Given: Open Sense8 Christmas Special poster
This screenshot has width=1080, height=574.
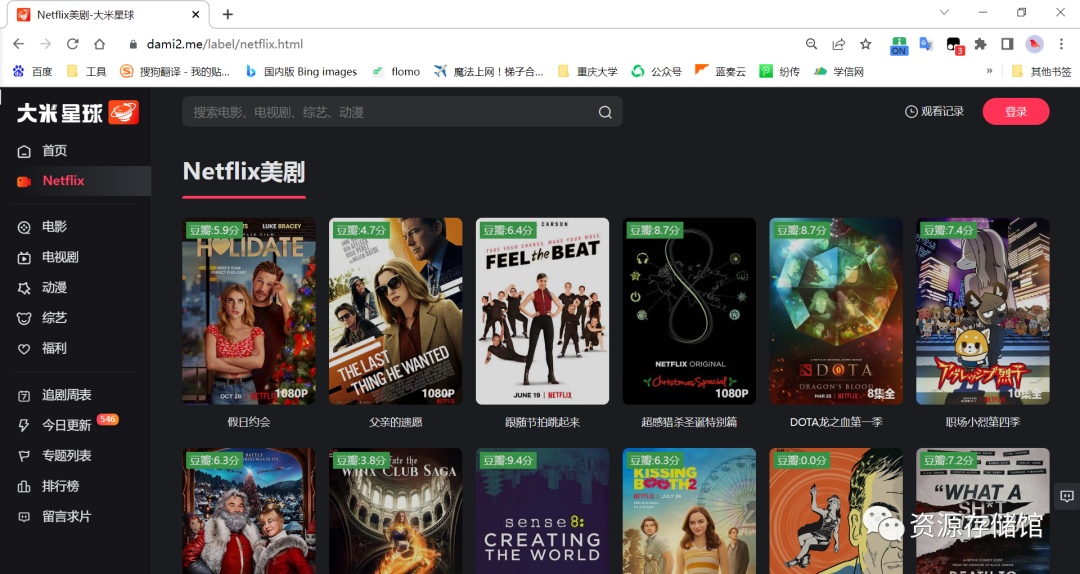Looking at the screenshot, I should [689, 311].
